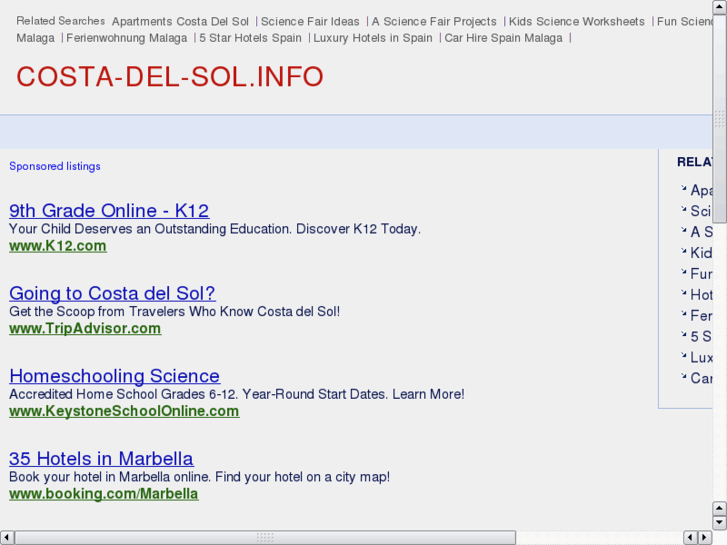Click 5 Star Hotels Spain related search
The height and width of the screenshot is (545, 727).
click(250, 38)
